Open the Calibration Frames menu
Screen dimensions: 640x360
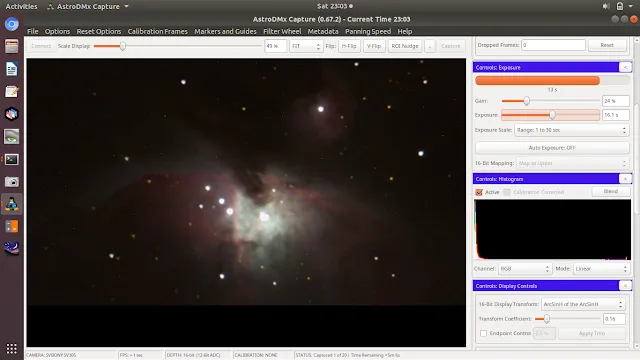tap(158, 31)
